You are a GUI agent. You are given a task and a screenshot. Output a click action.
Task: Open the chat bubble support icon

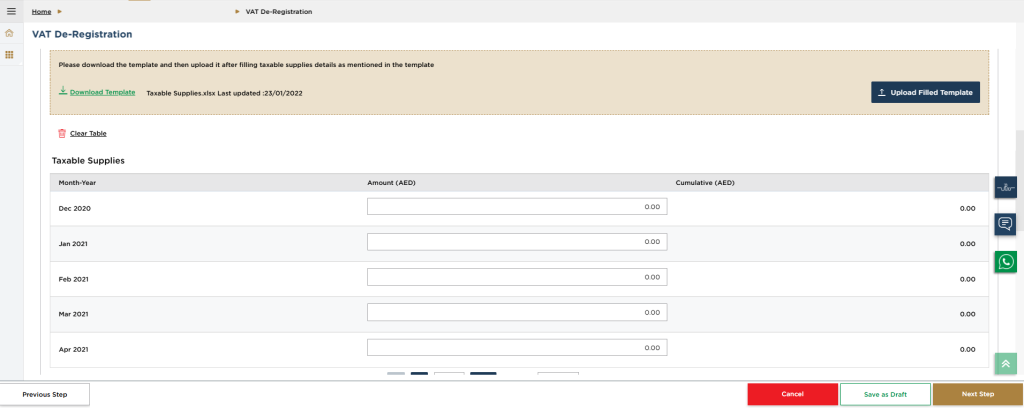pos(1005,224)
